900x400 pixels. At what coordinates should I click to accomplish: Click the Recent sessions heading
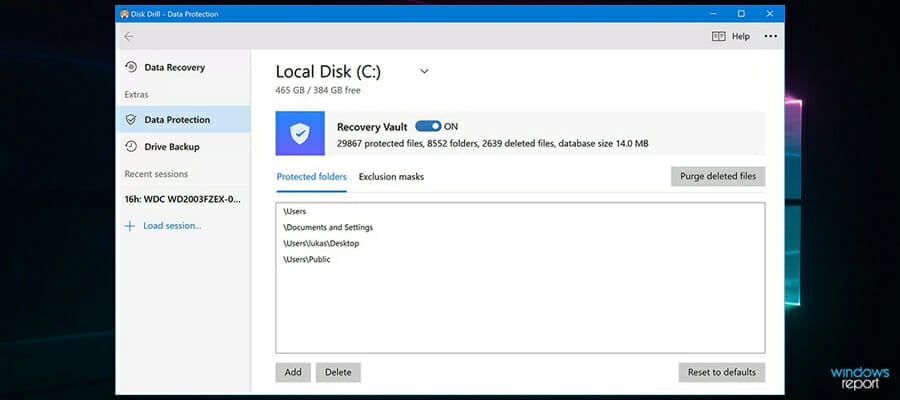[156, 174]
